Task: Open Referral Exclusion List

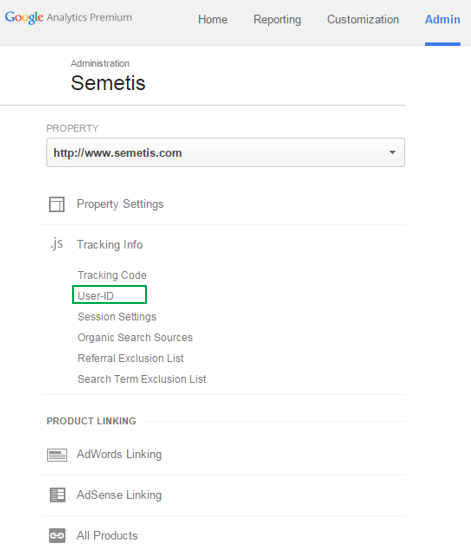Action: (130, 358)
